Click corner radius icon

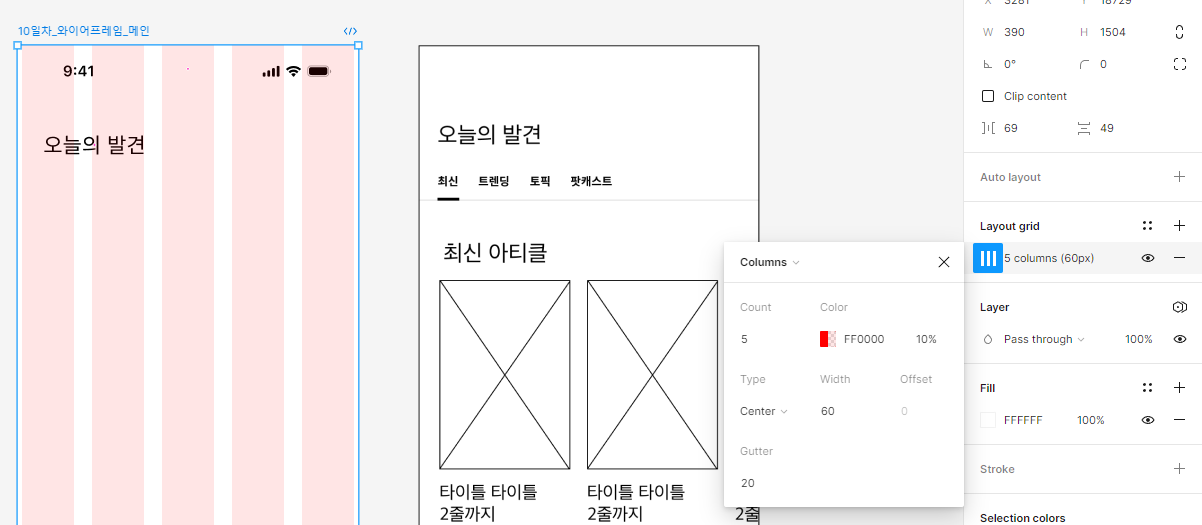(x=1084, y=64)
